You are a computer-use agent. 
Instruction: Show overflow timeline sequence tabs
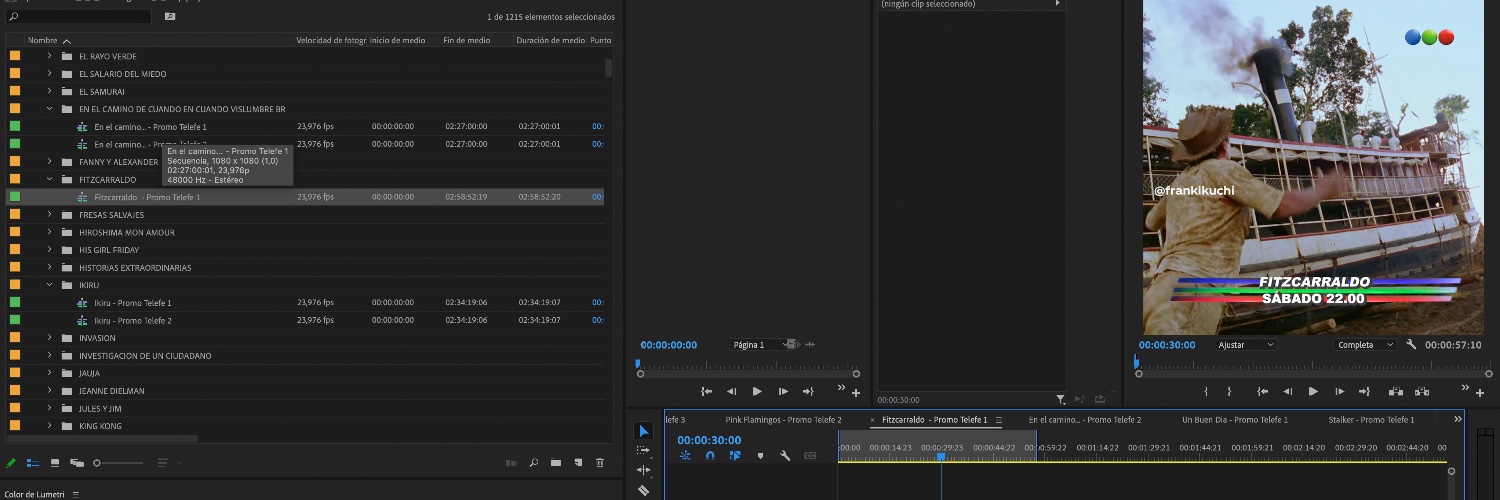coord(1458,420)
